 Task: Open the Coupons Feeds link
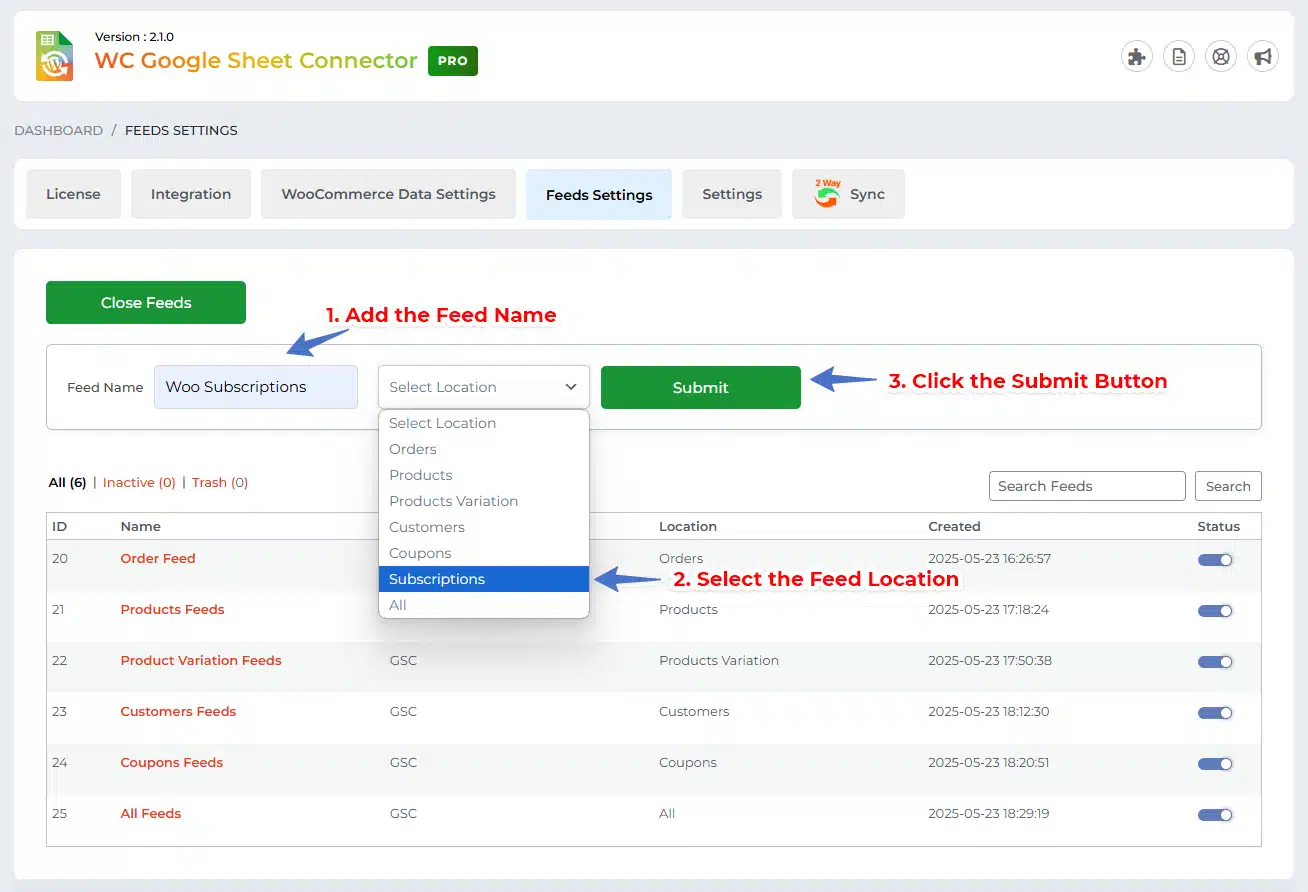point(172,762)
